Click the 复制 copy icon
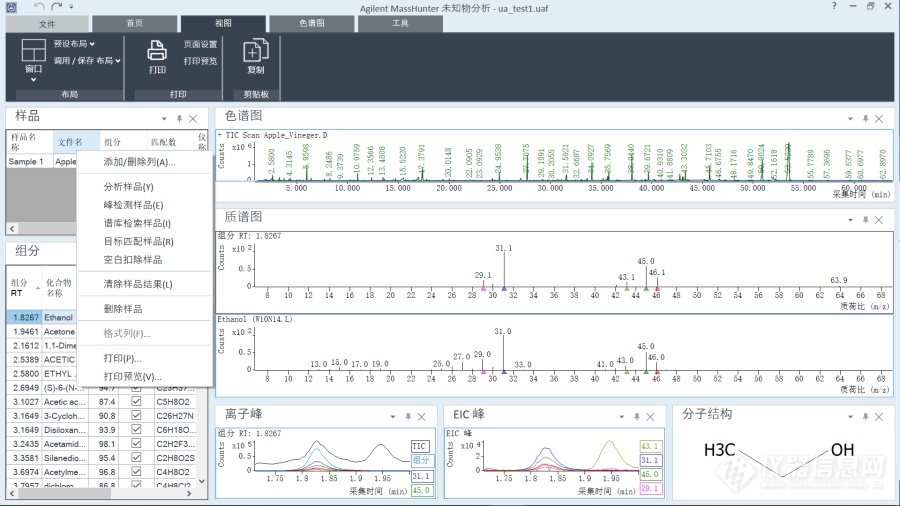The height and width of the screenshot is (506, 900). [x=255, y=50]
